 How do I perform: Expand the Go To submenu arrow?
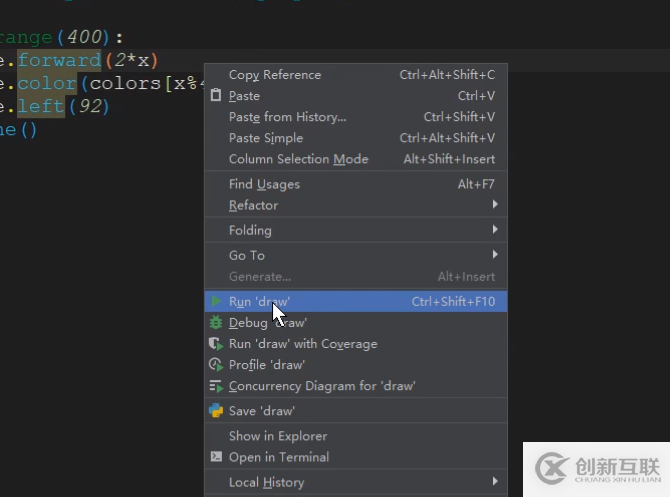coord(495,255)
